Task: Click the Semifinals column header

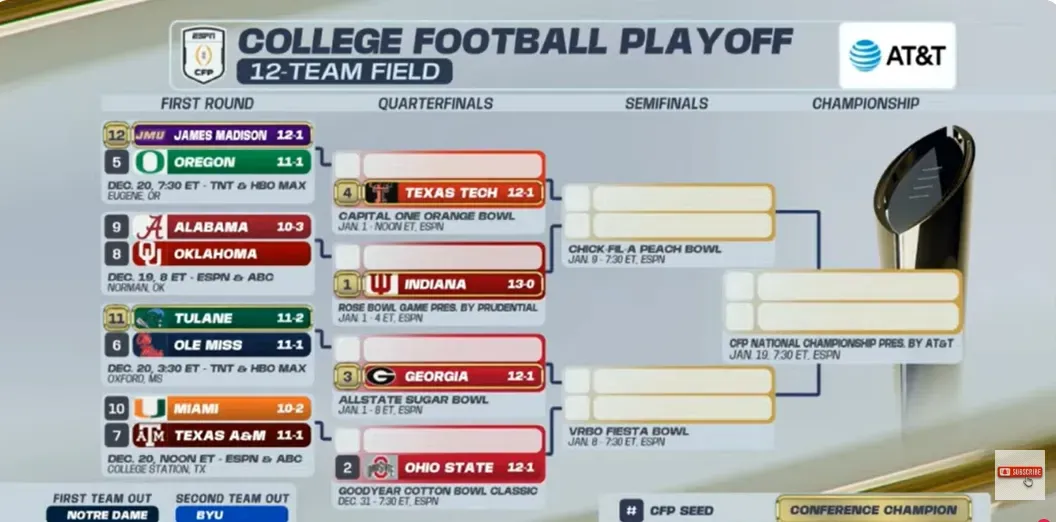Action: [x=666, y=104]
